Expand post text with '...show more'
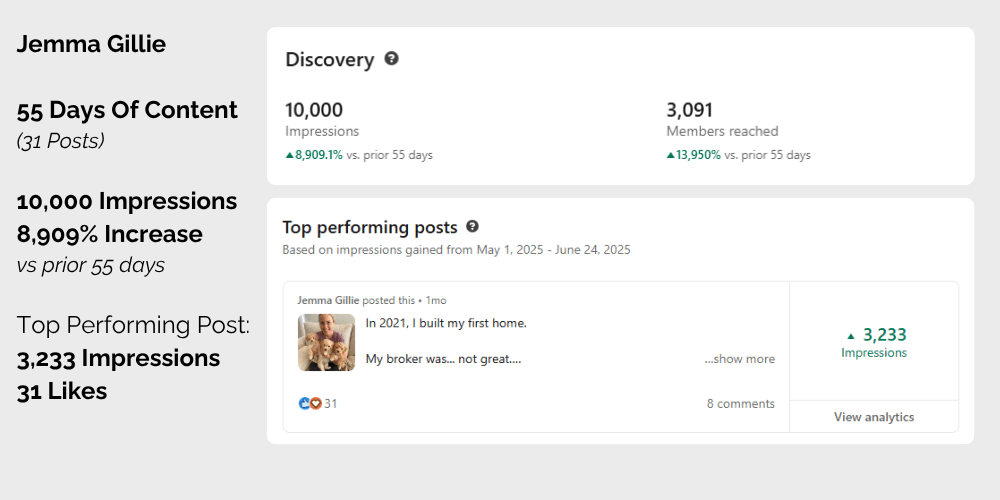Screen dimensions: 1000x500 tap(740, 359)
